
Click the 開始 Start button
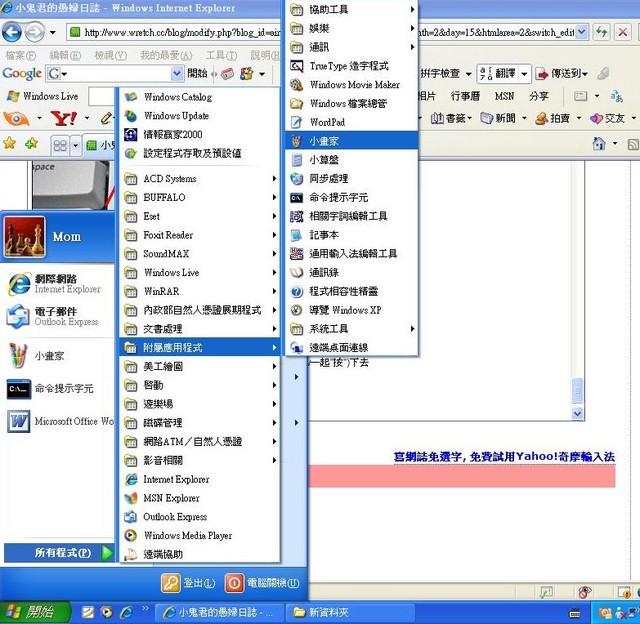coord(33,612)
